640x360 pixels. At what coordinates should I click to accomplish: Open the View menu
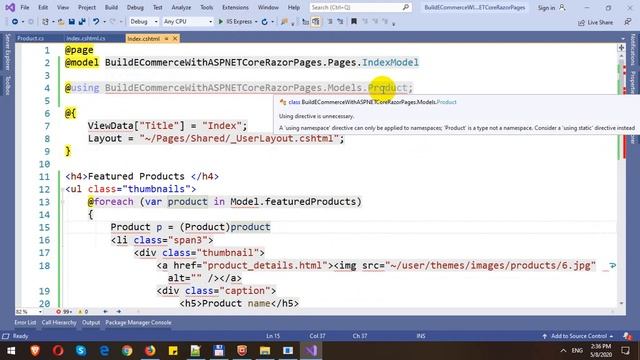[x=63, y=7]
